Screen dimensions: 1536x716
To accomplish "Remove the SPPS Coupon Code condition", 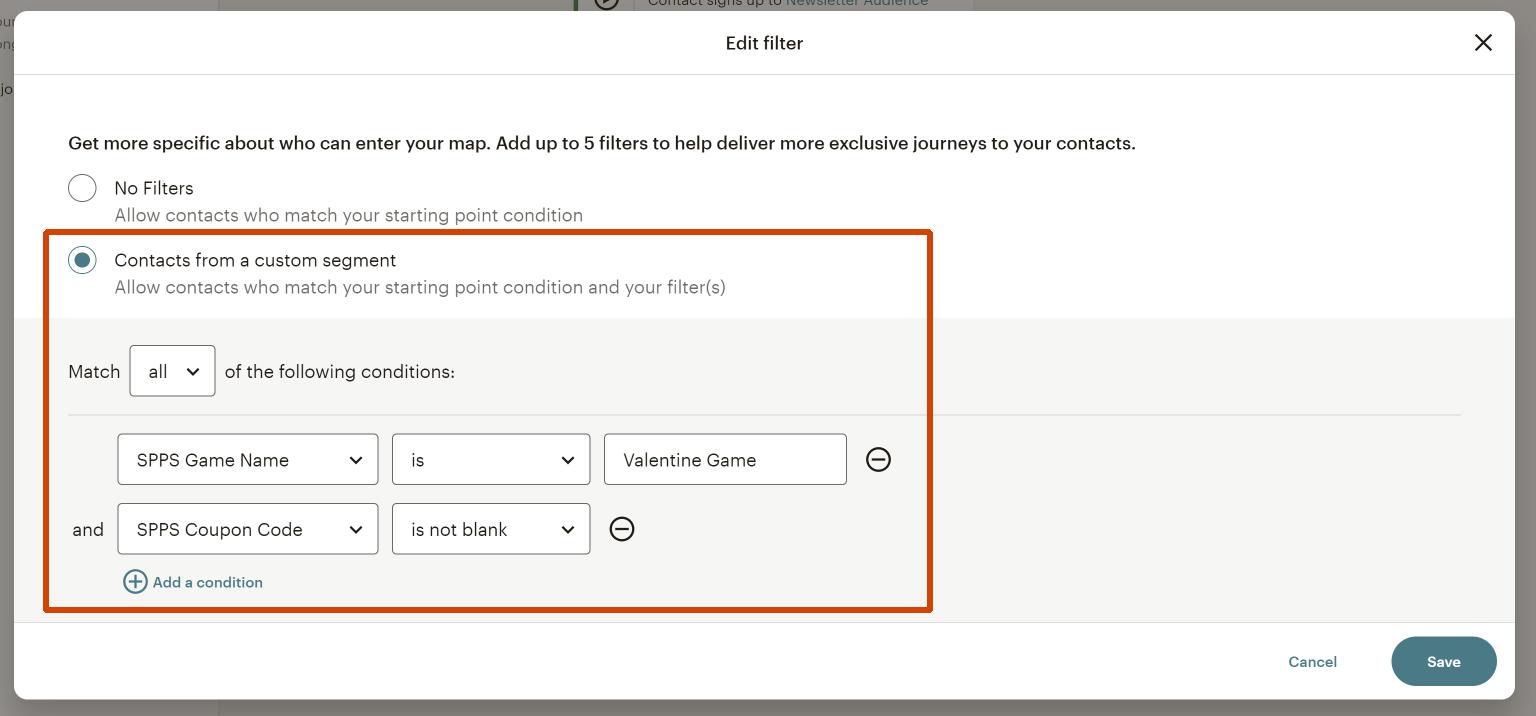I will (622, 529).
